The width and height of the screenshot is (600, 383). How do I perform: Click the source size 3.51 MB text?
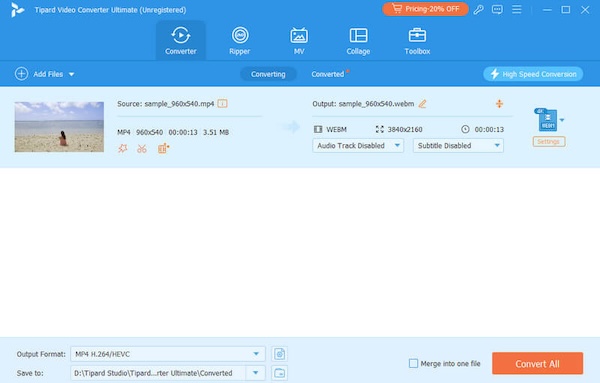(x=216, y=132)
